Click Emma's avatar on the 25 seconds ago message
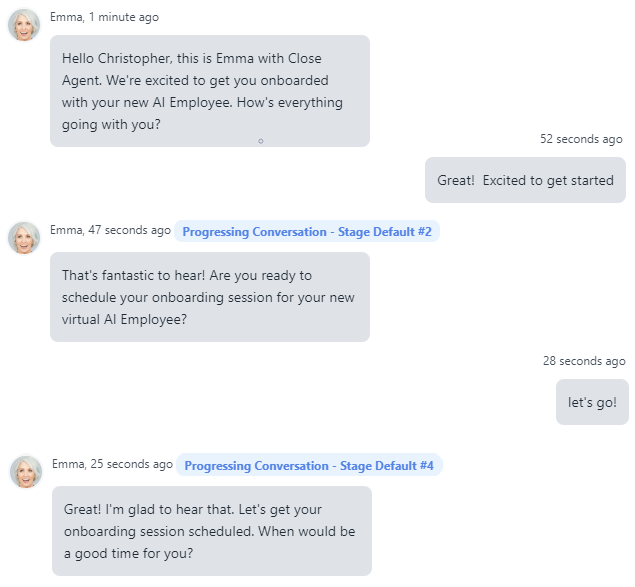Screen dimensions: 635x587 coord(26,472)
